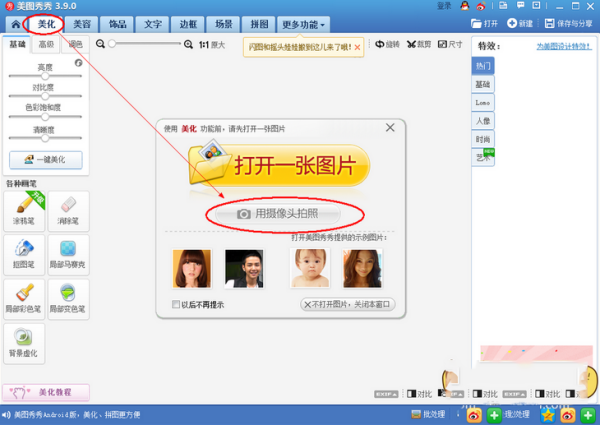Switch to the 美容 tab
The image size is (600, 425).
click(82, 23)
